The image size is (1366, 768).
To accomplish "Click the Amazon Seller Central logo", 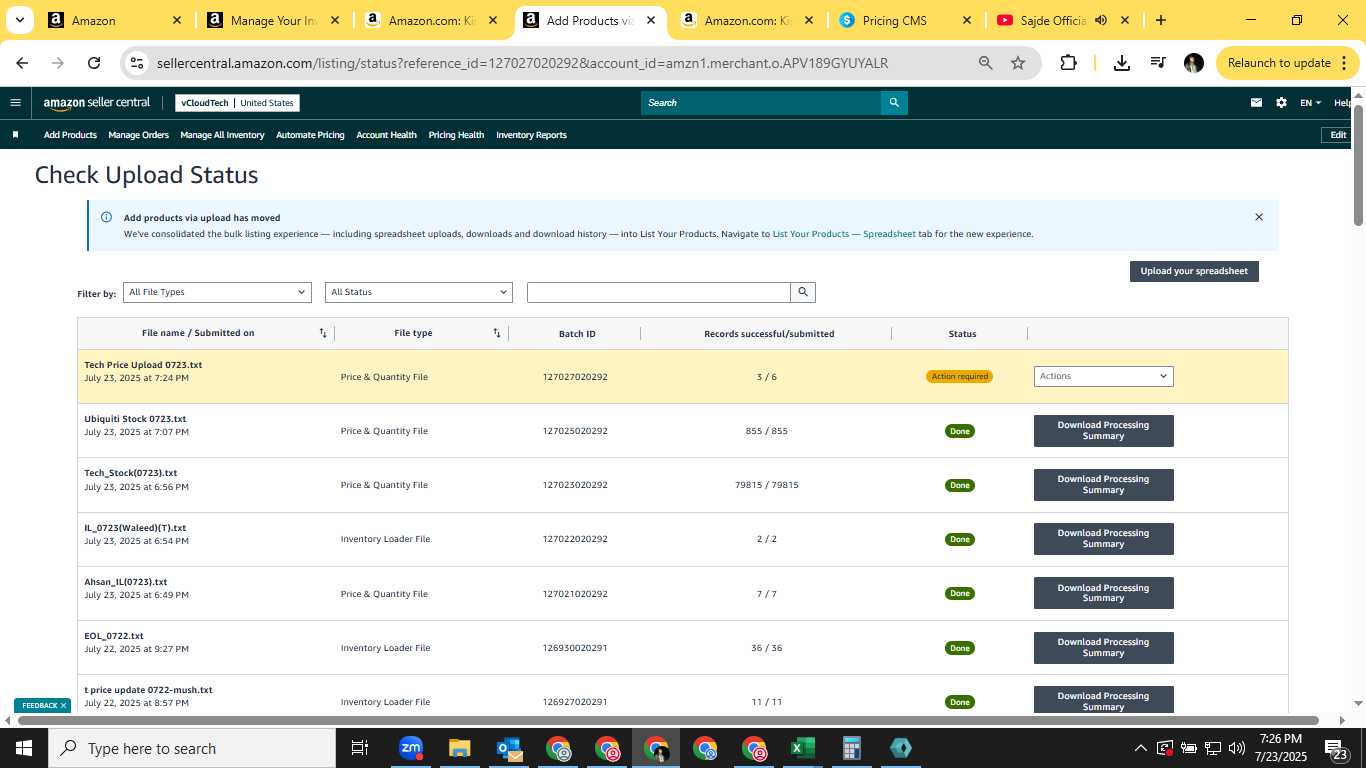I will [x=96, y=102].
